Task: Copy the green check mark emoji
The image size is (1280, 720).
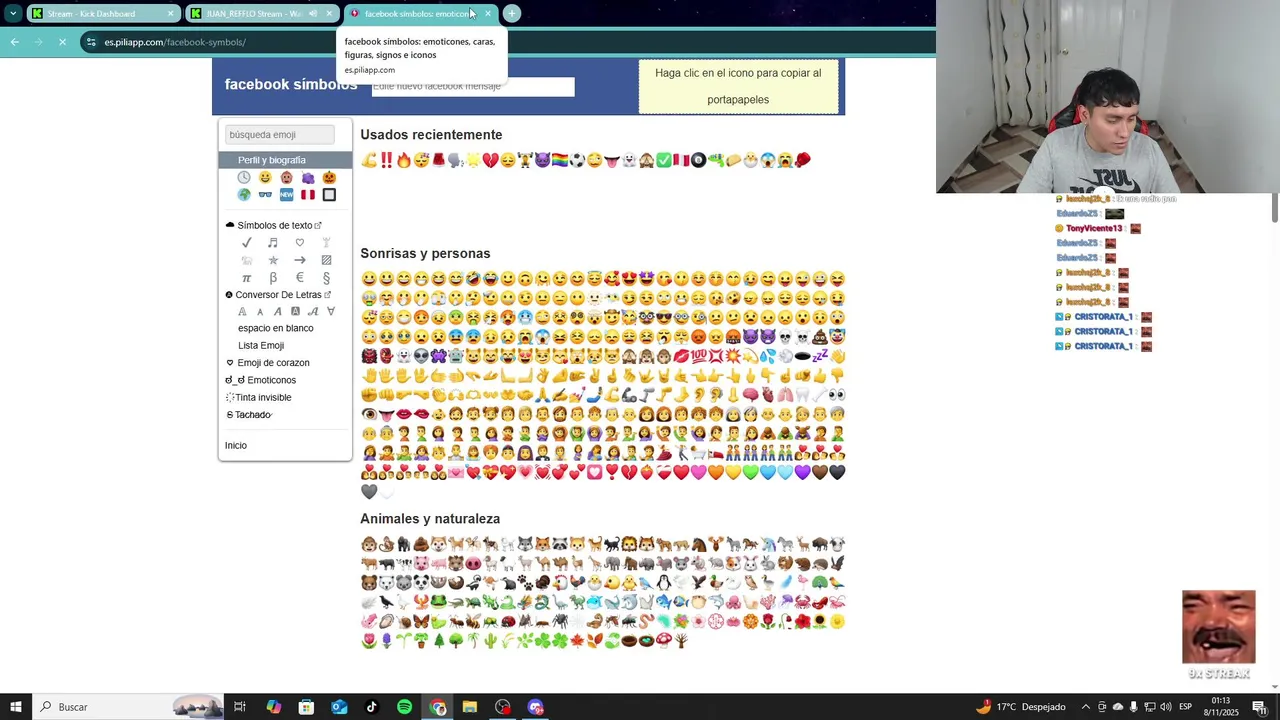Action: [x=663, y=160]
